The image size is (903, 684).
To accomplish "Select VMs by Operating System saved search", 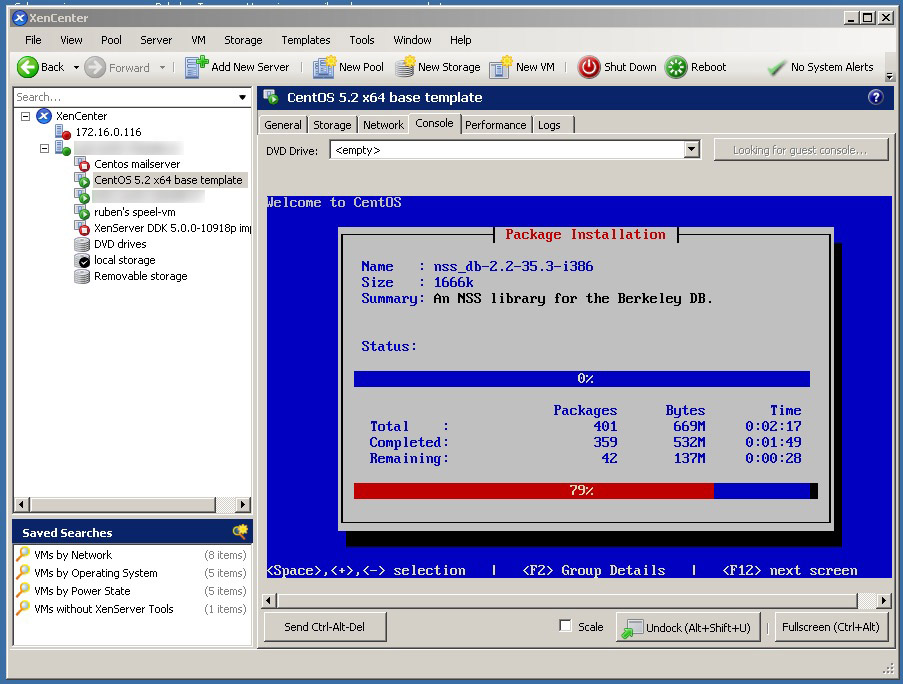I will (x=96, y=573).
